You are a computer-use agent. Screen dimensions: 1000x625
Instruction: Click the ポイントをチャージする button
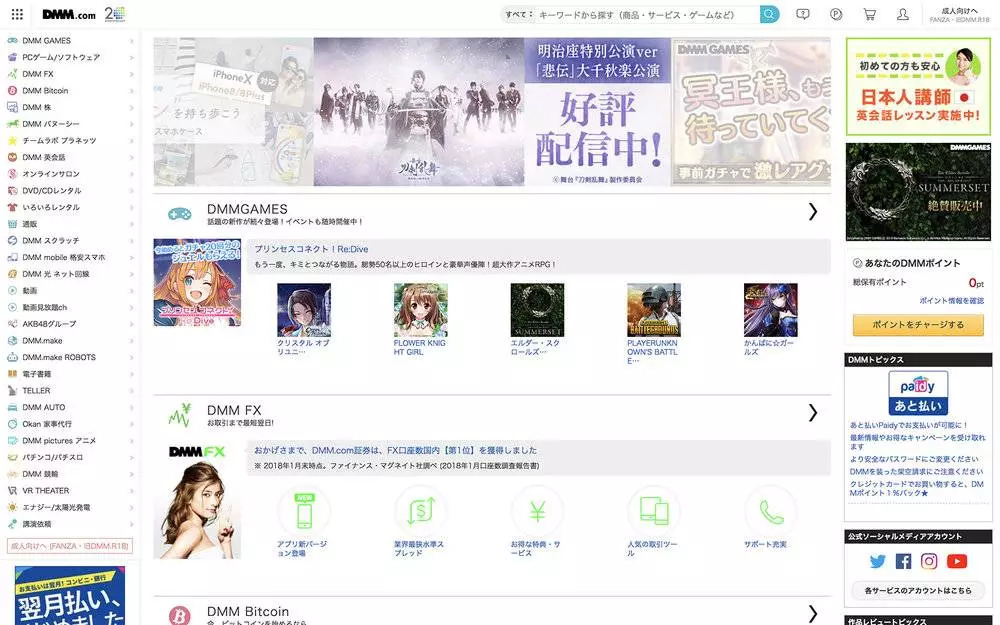click(918, 325)
